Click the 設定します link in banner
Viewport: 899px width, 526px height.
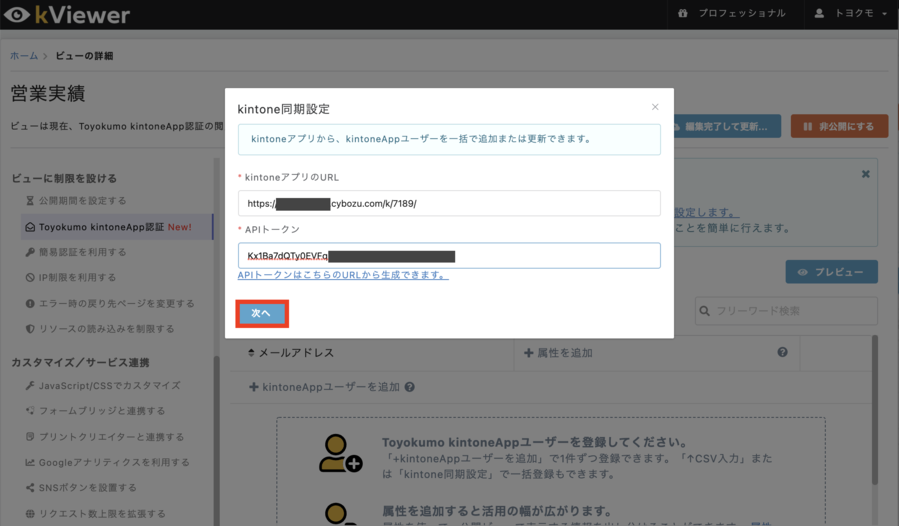(x=706, y=212)
